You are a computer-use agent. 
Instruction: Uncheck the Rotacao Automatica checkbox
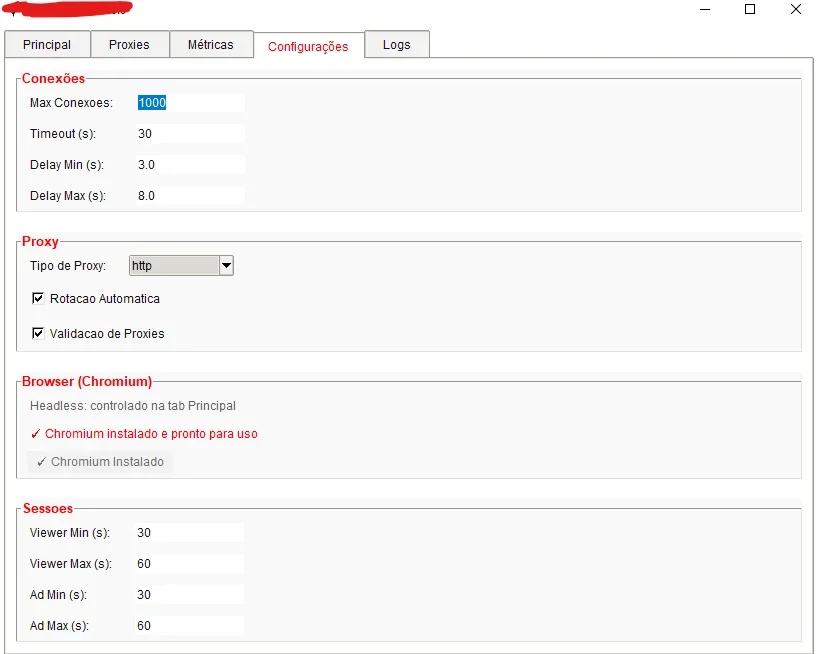(x=38, y=298)
